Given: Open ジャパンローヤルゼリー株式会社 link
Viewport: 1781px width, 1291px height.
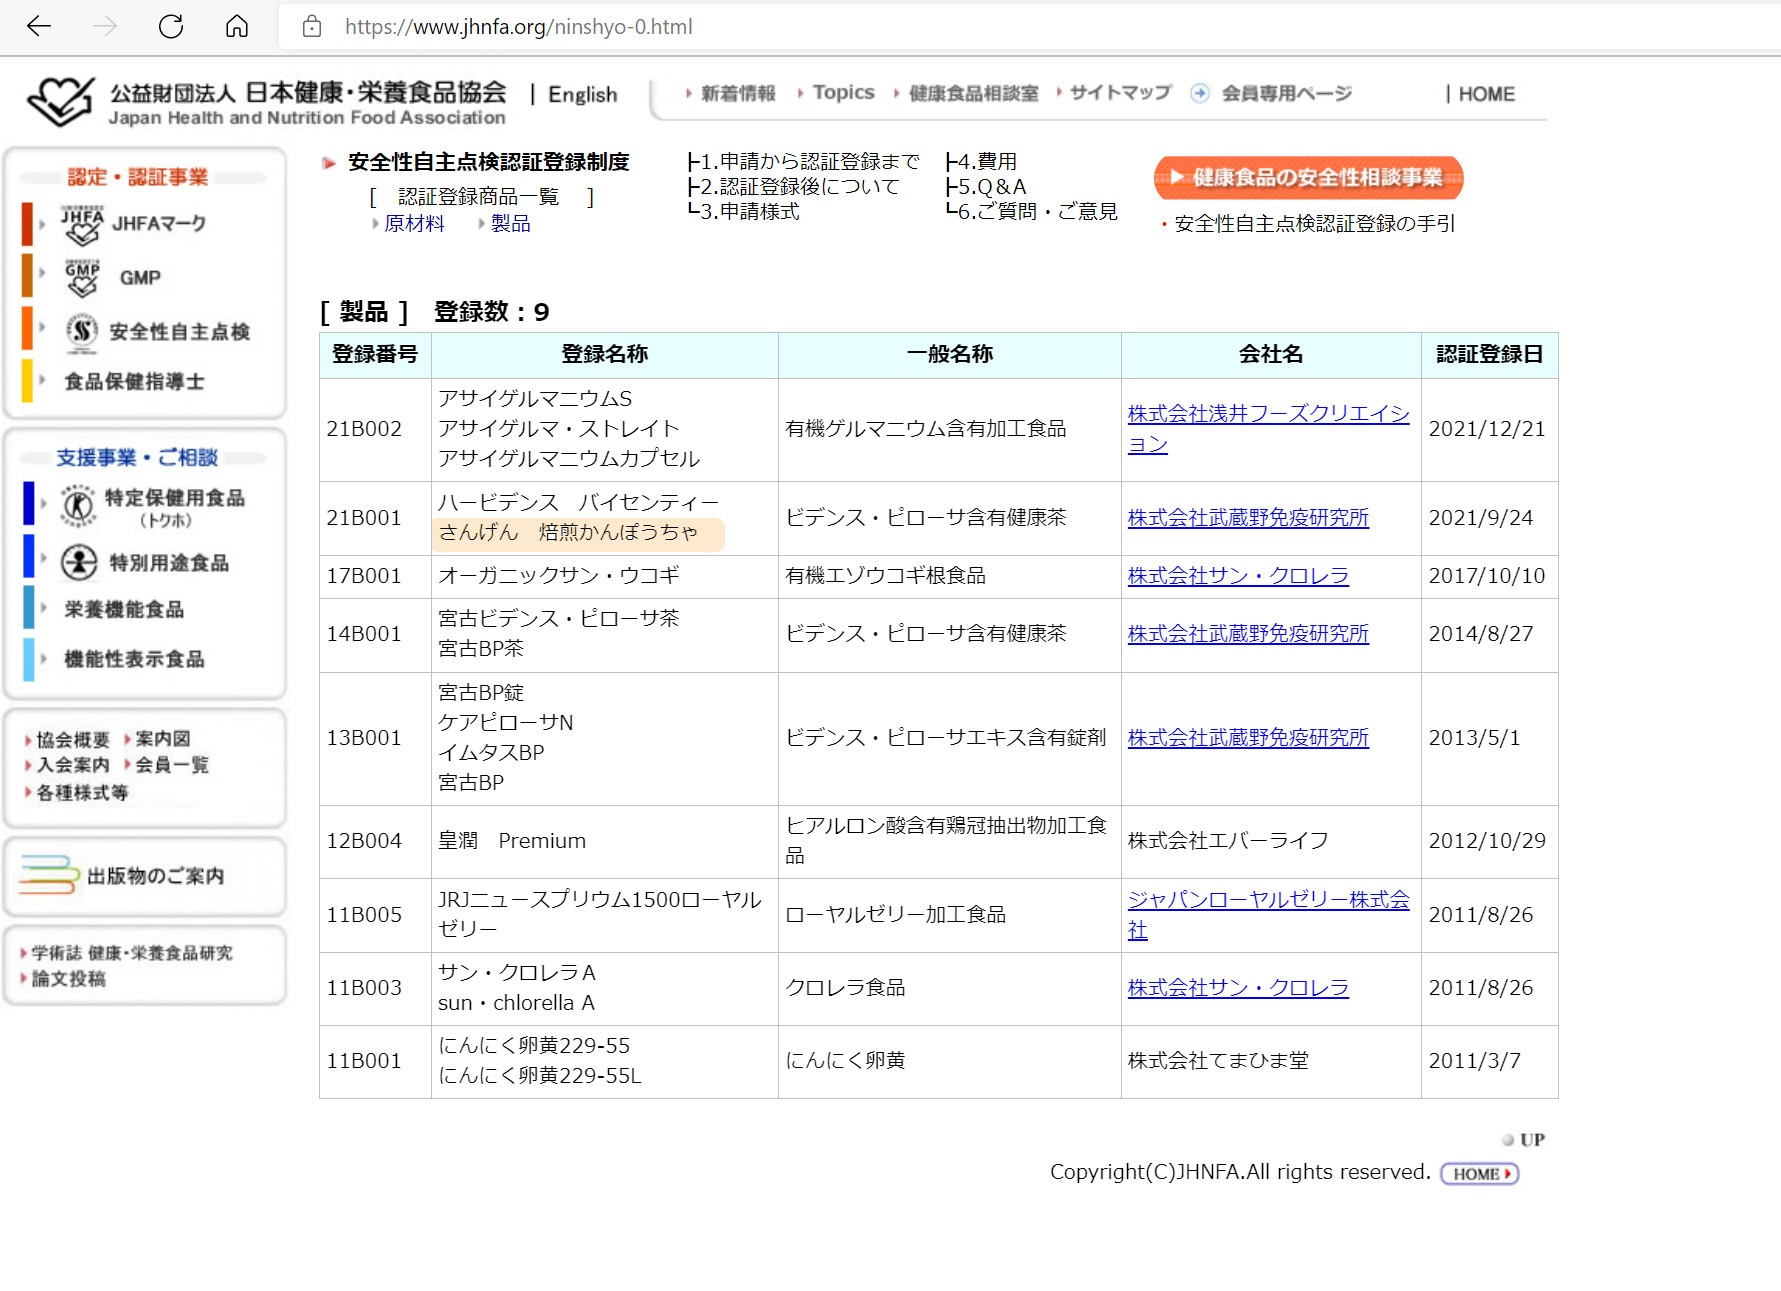Looking at the screenshot, I should [x=1268, y=915].
